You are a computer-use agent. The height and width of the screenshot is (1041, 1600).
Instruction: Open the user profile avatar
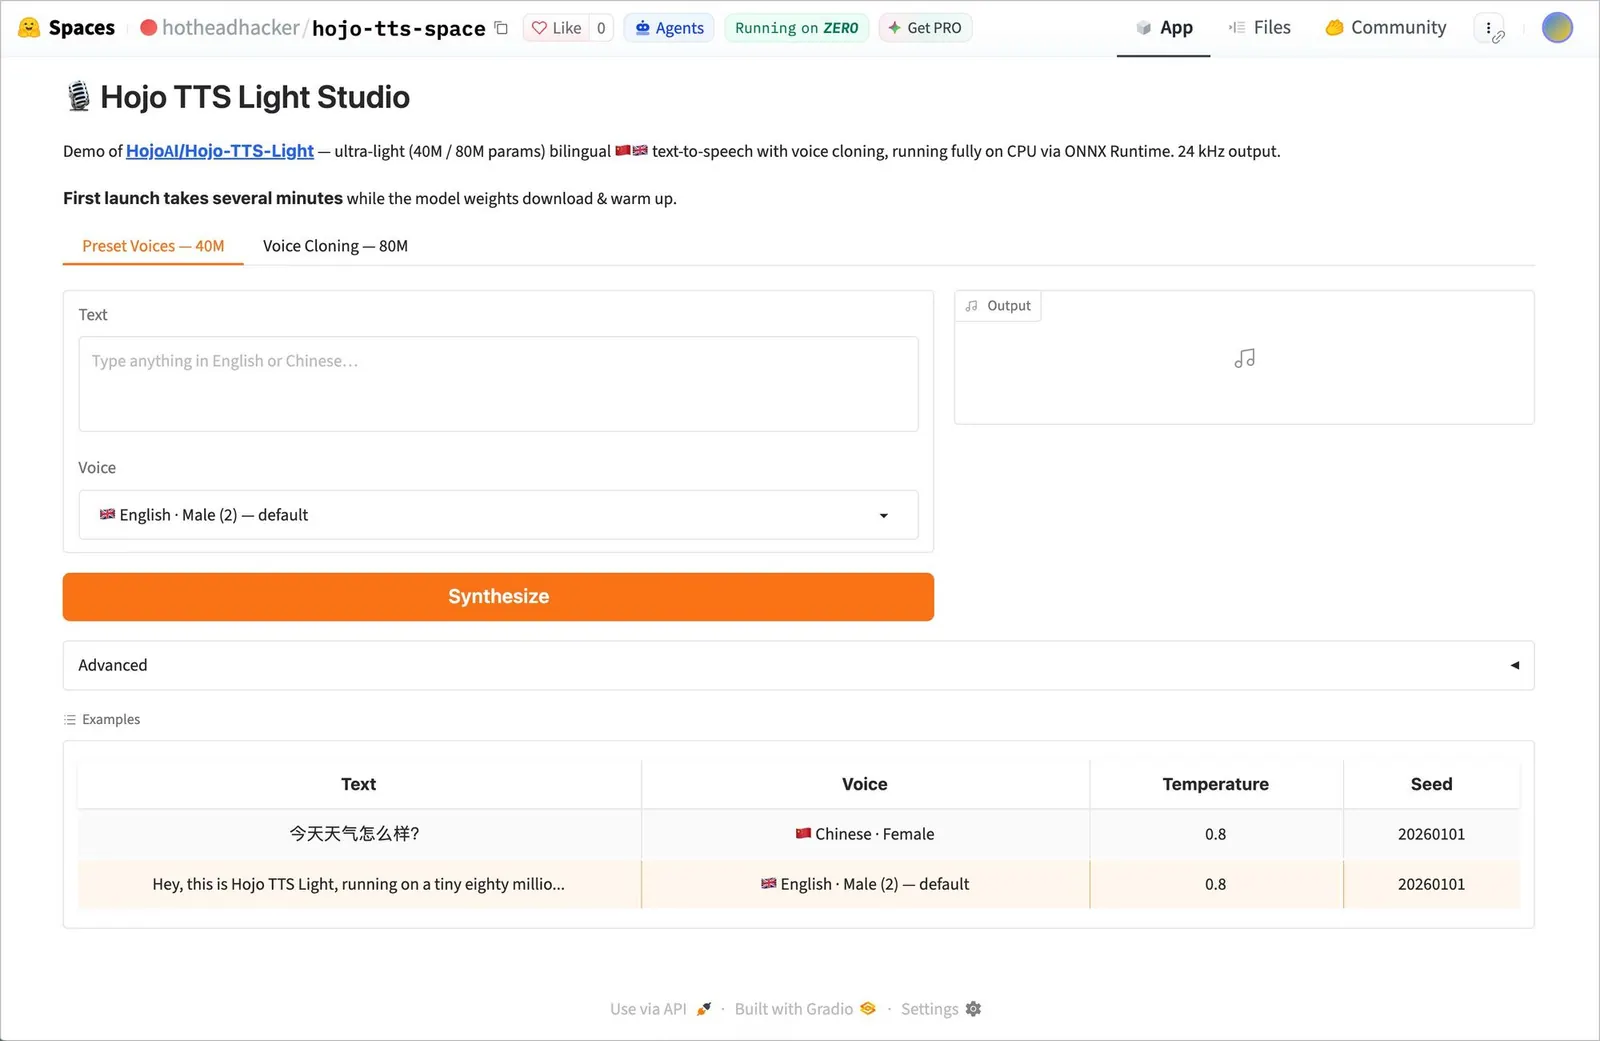pos(1557,28)
